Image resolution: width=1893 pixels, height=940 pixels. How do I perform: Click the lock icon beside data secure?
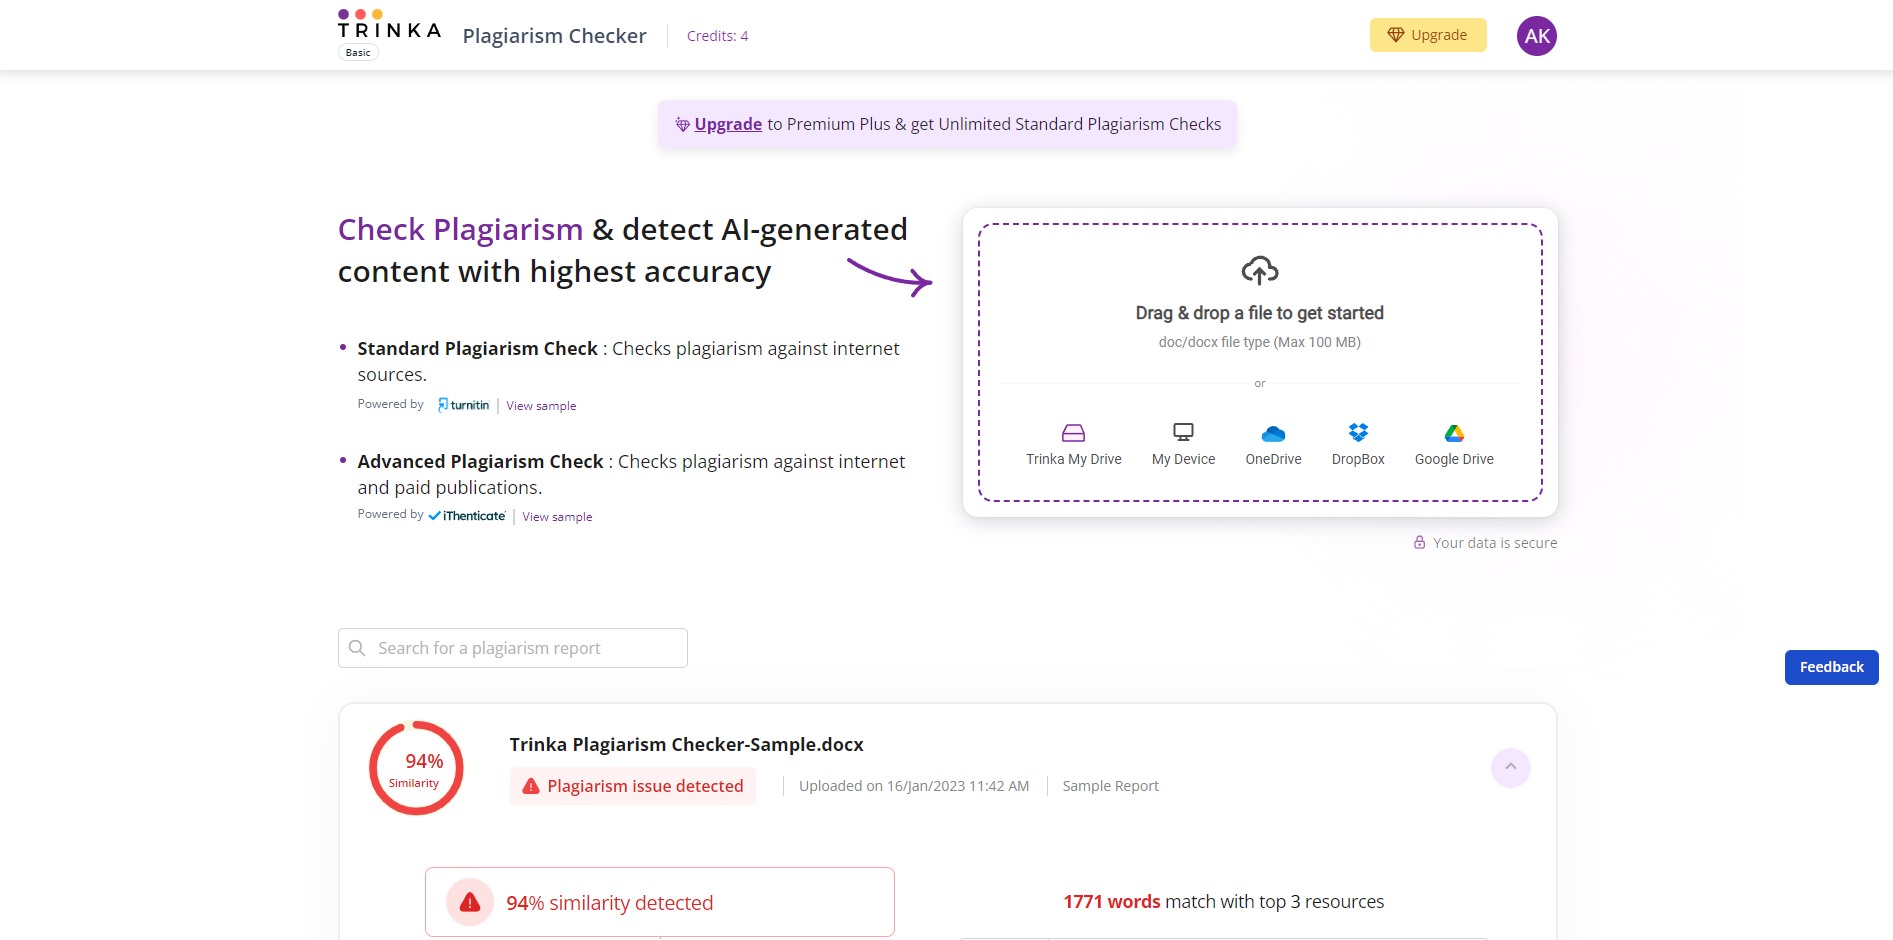coord(1419,542)
